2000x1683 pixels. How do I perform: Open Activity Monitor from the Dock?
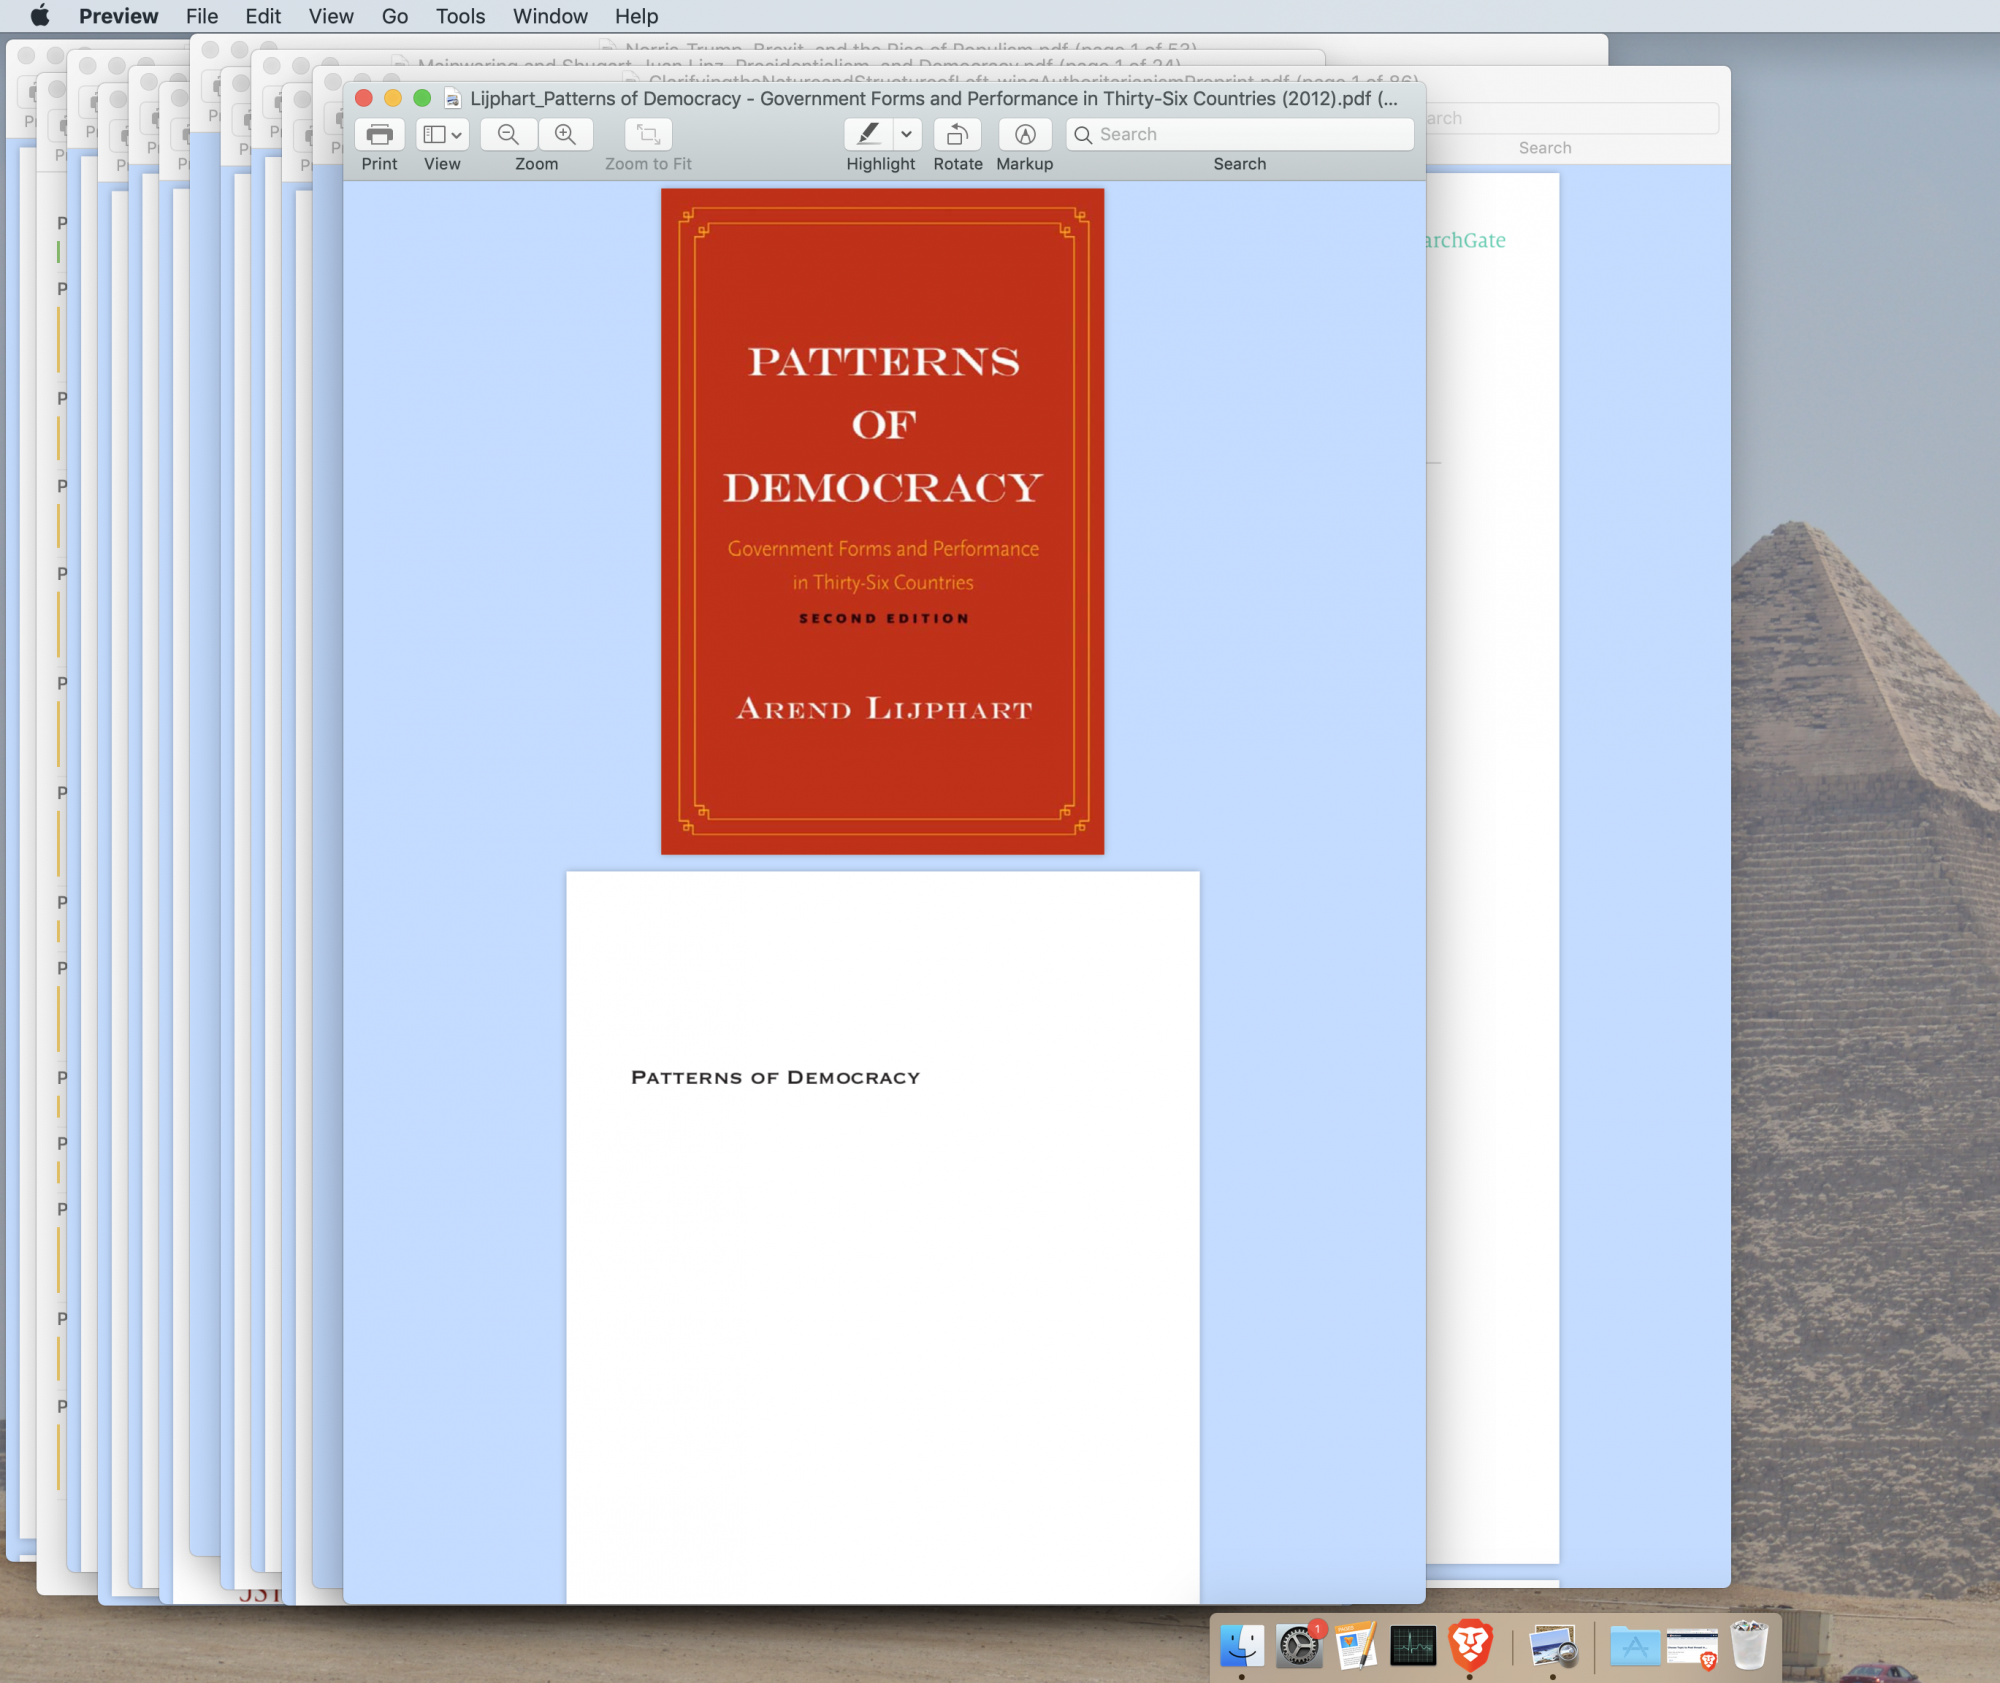[x=1413, y=1645]
